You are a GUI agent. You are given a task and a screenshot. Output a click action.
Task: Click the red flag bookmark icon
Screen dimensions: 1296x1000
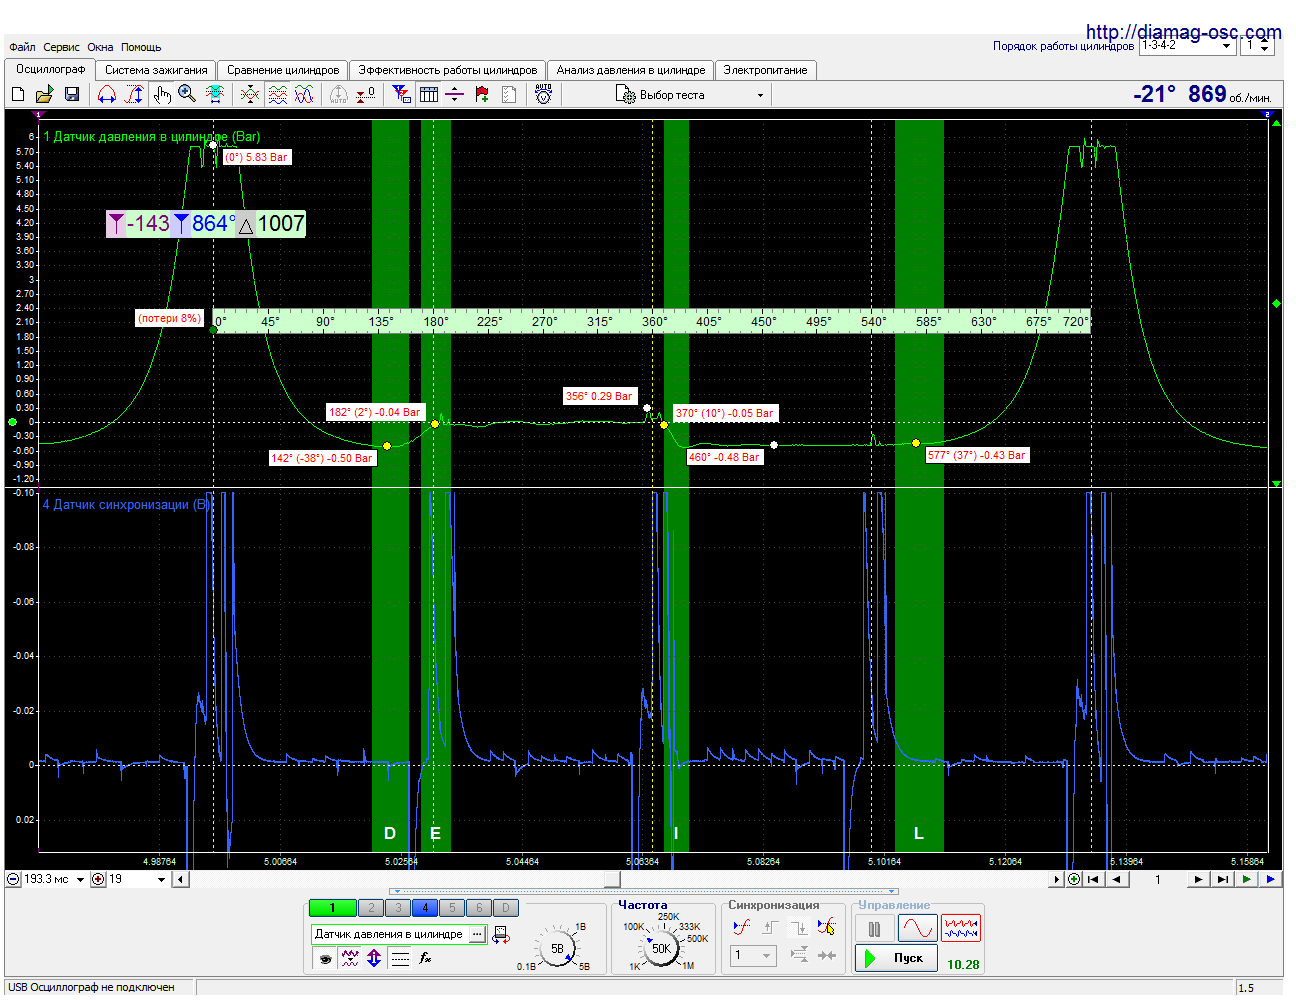[483, 94]
